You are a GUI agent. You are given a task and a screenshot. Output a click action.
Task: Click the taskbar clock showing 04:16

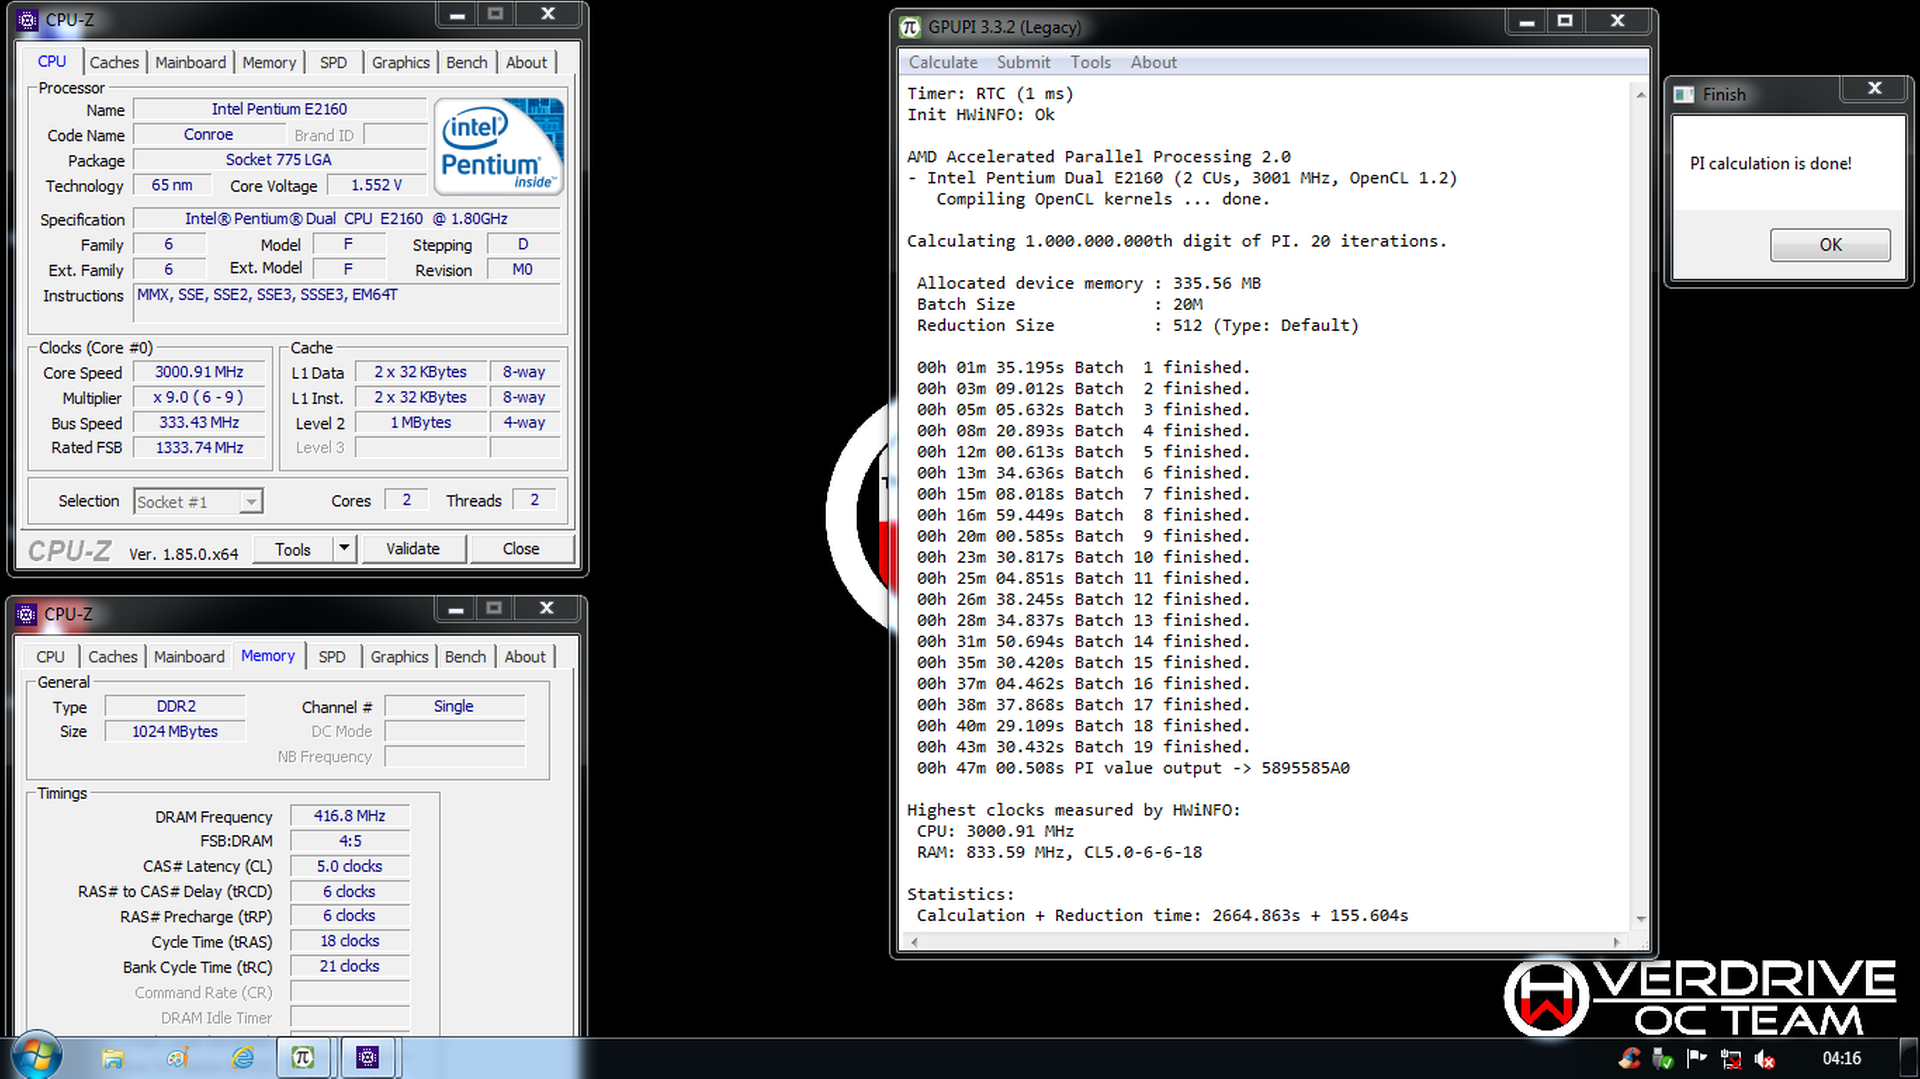1841,1058
